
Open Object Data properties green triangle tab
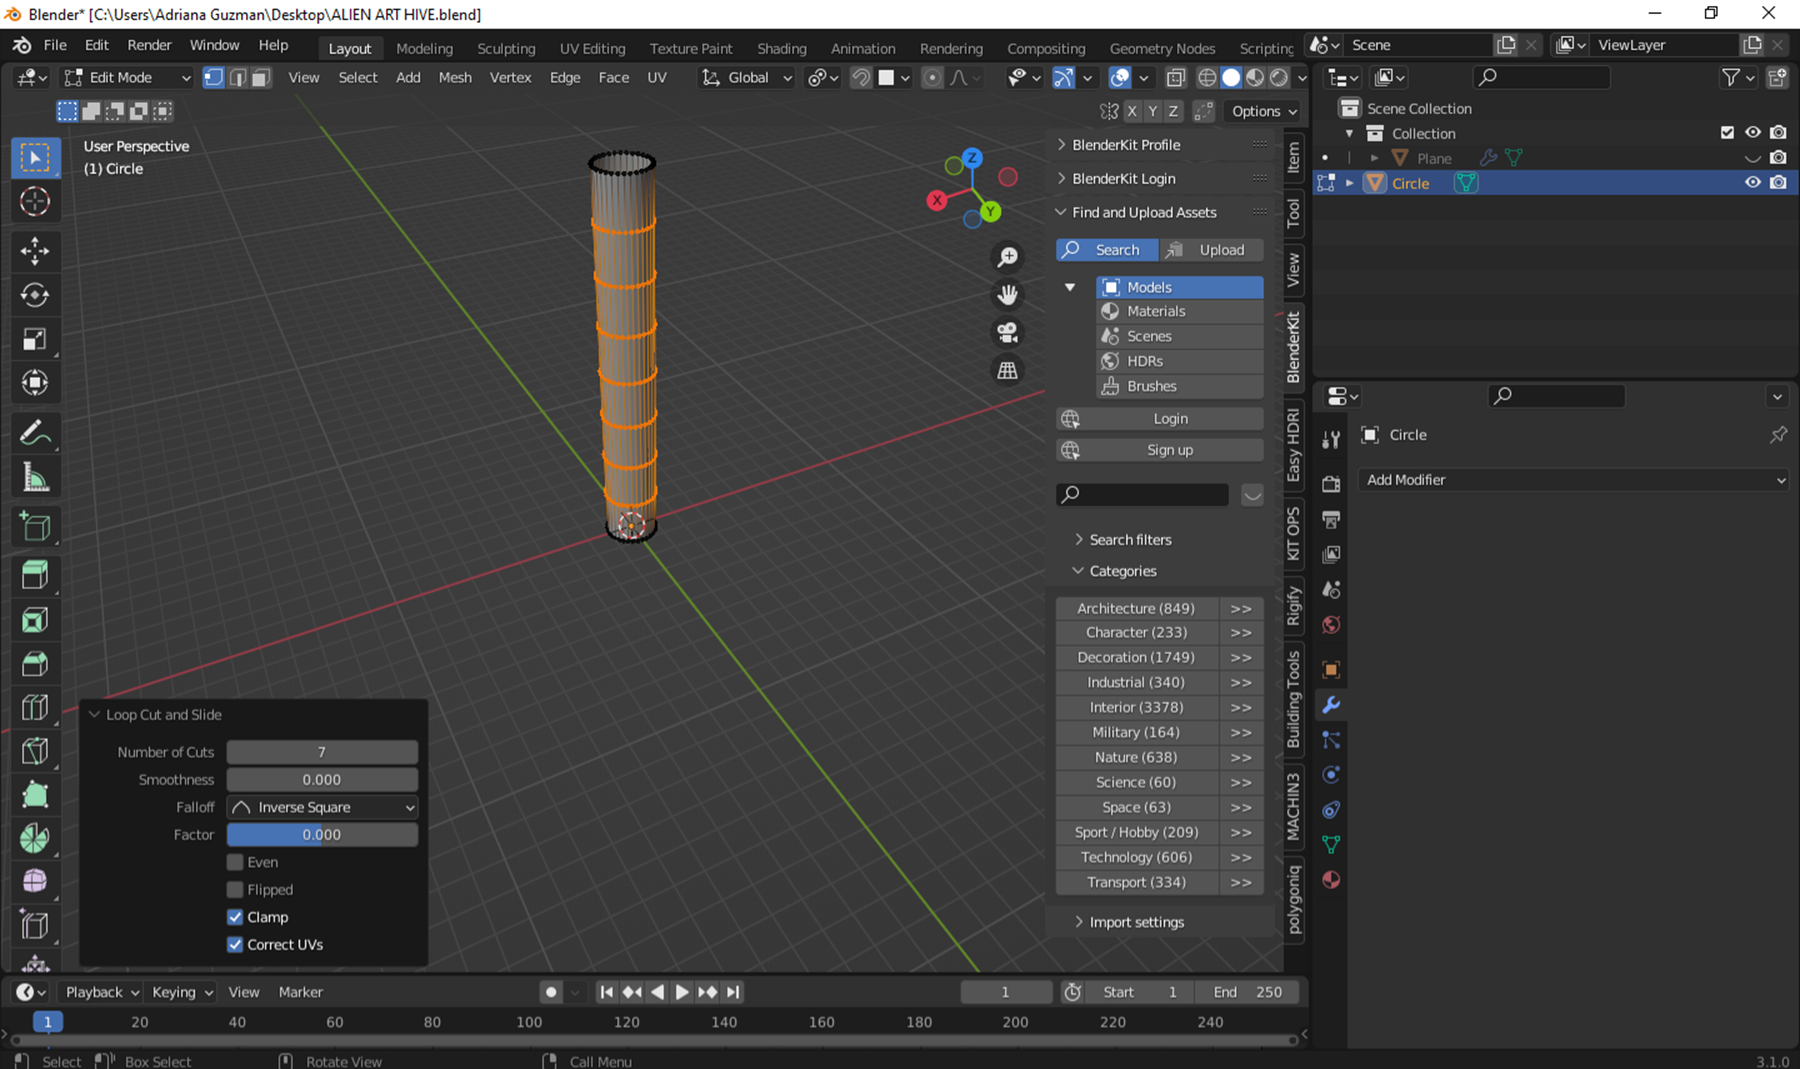click(1331, 845)
